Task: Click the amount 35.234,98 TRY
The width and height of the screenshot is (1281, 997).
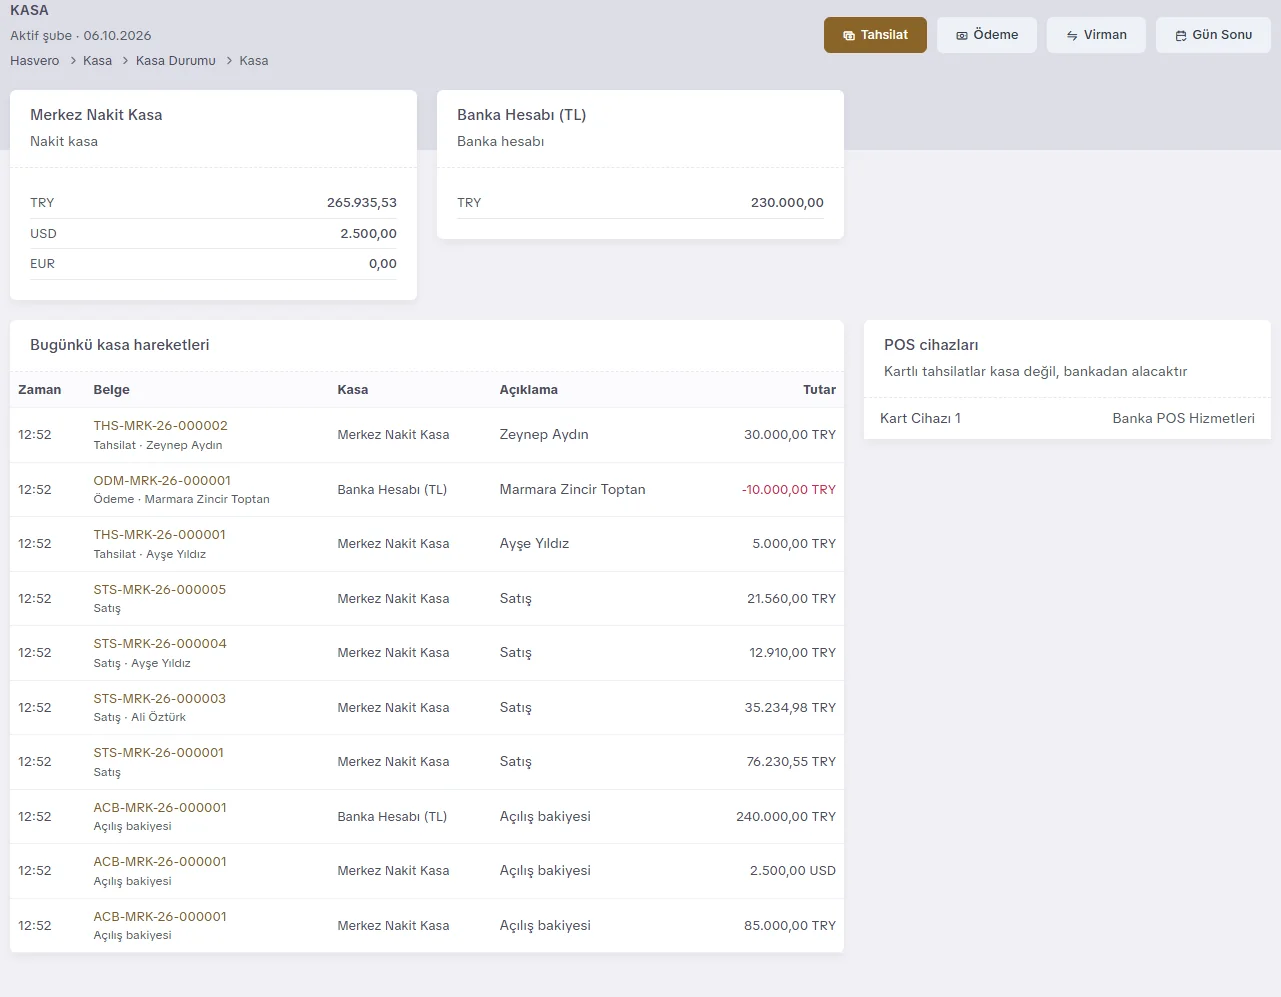Action: point(790,708)
